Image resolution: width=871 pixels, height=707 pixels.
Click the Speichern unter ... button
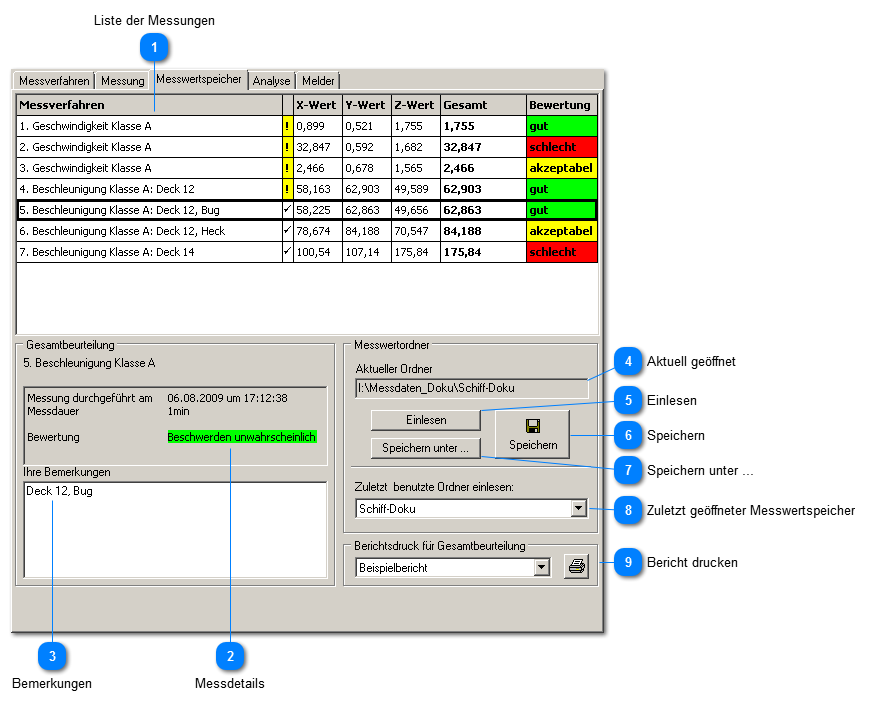point(425,449)
